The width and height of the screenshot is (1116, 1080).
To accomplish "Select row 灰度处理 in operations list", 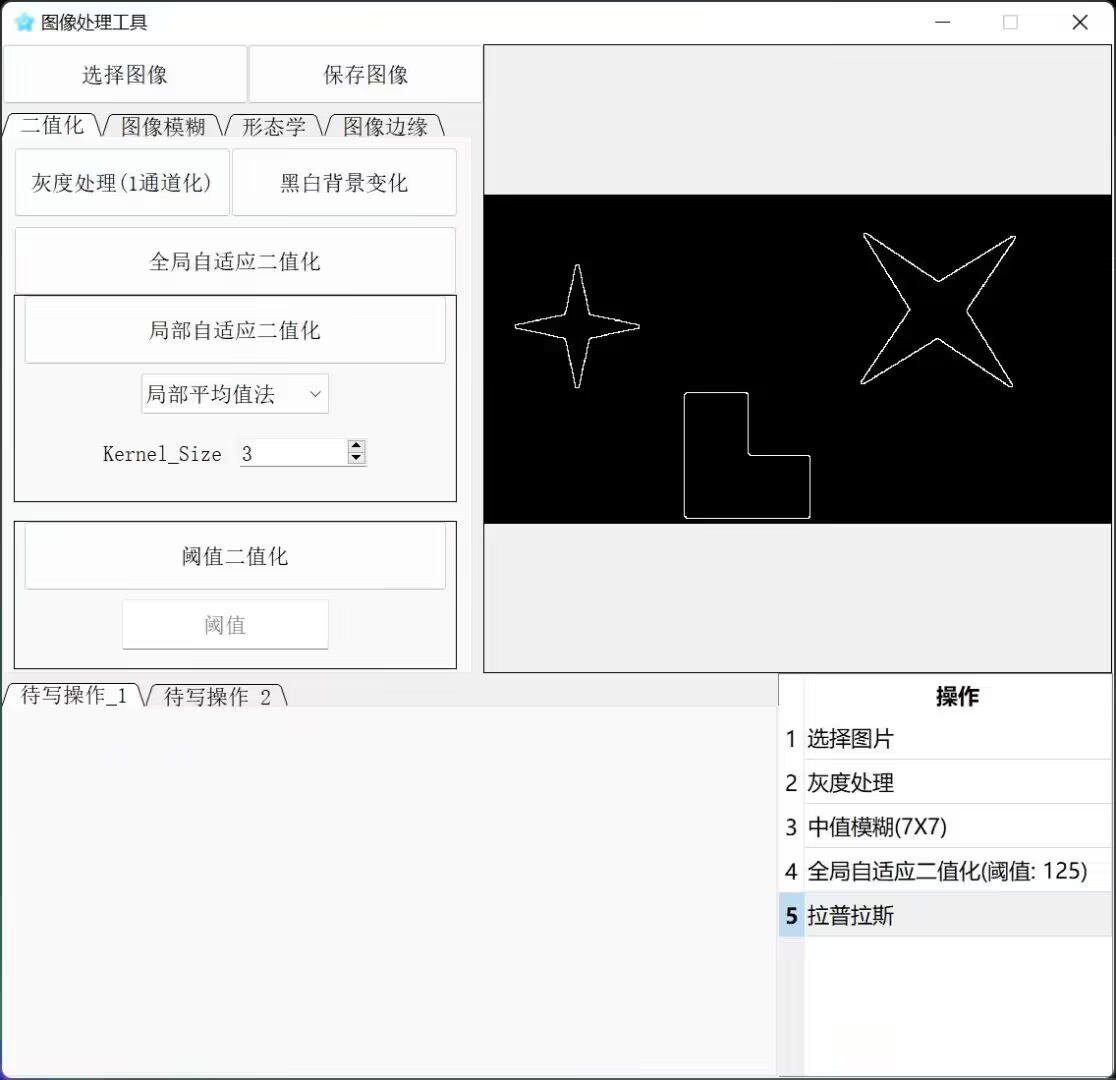I will click(957, 782).
